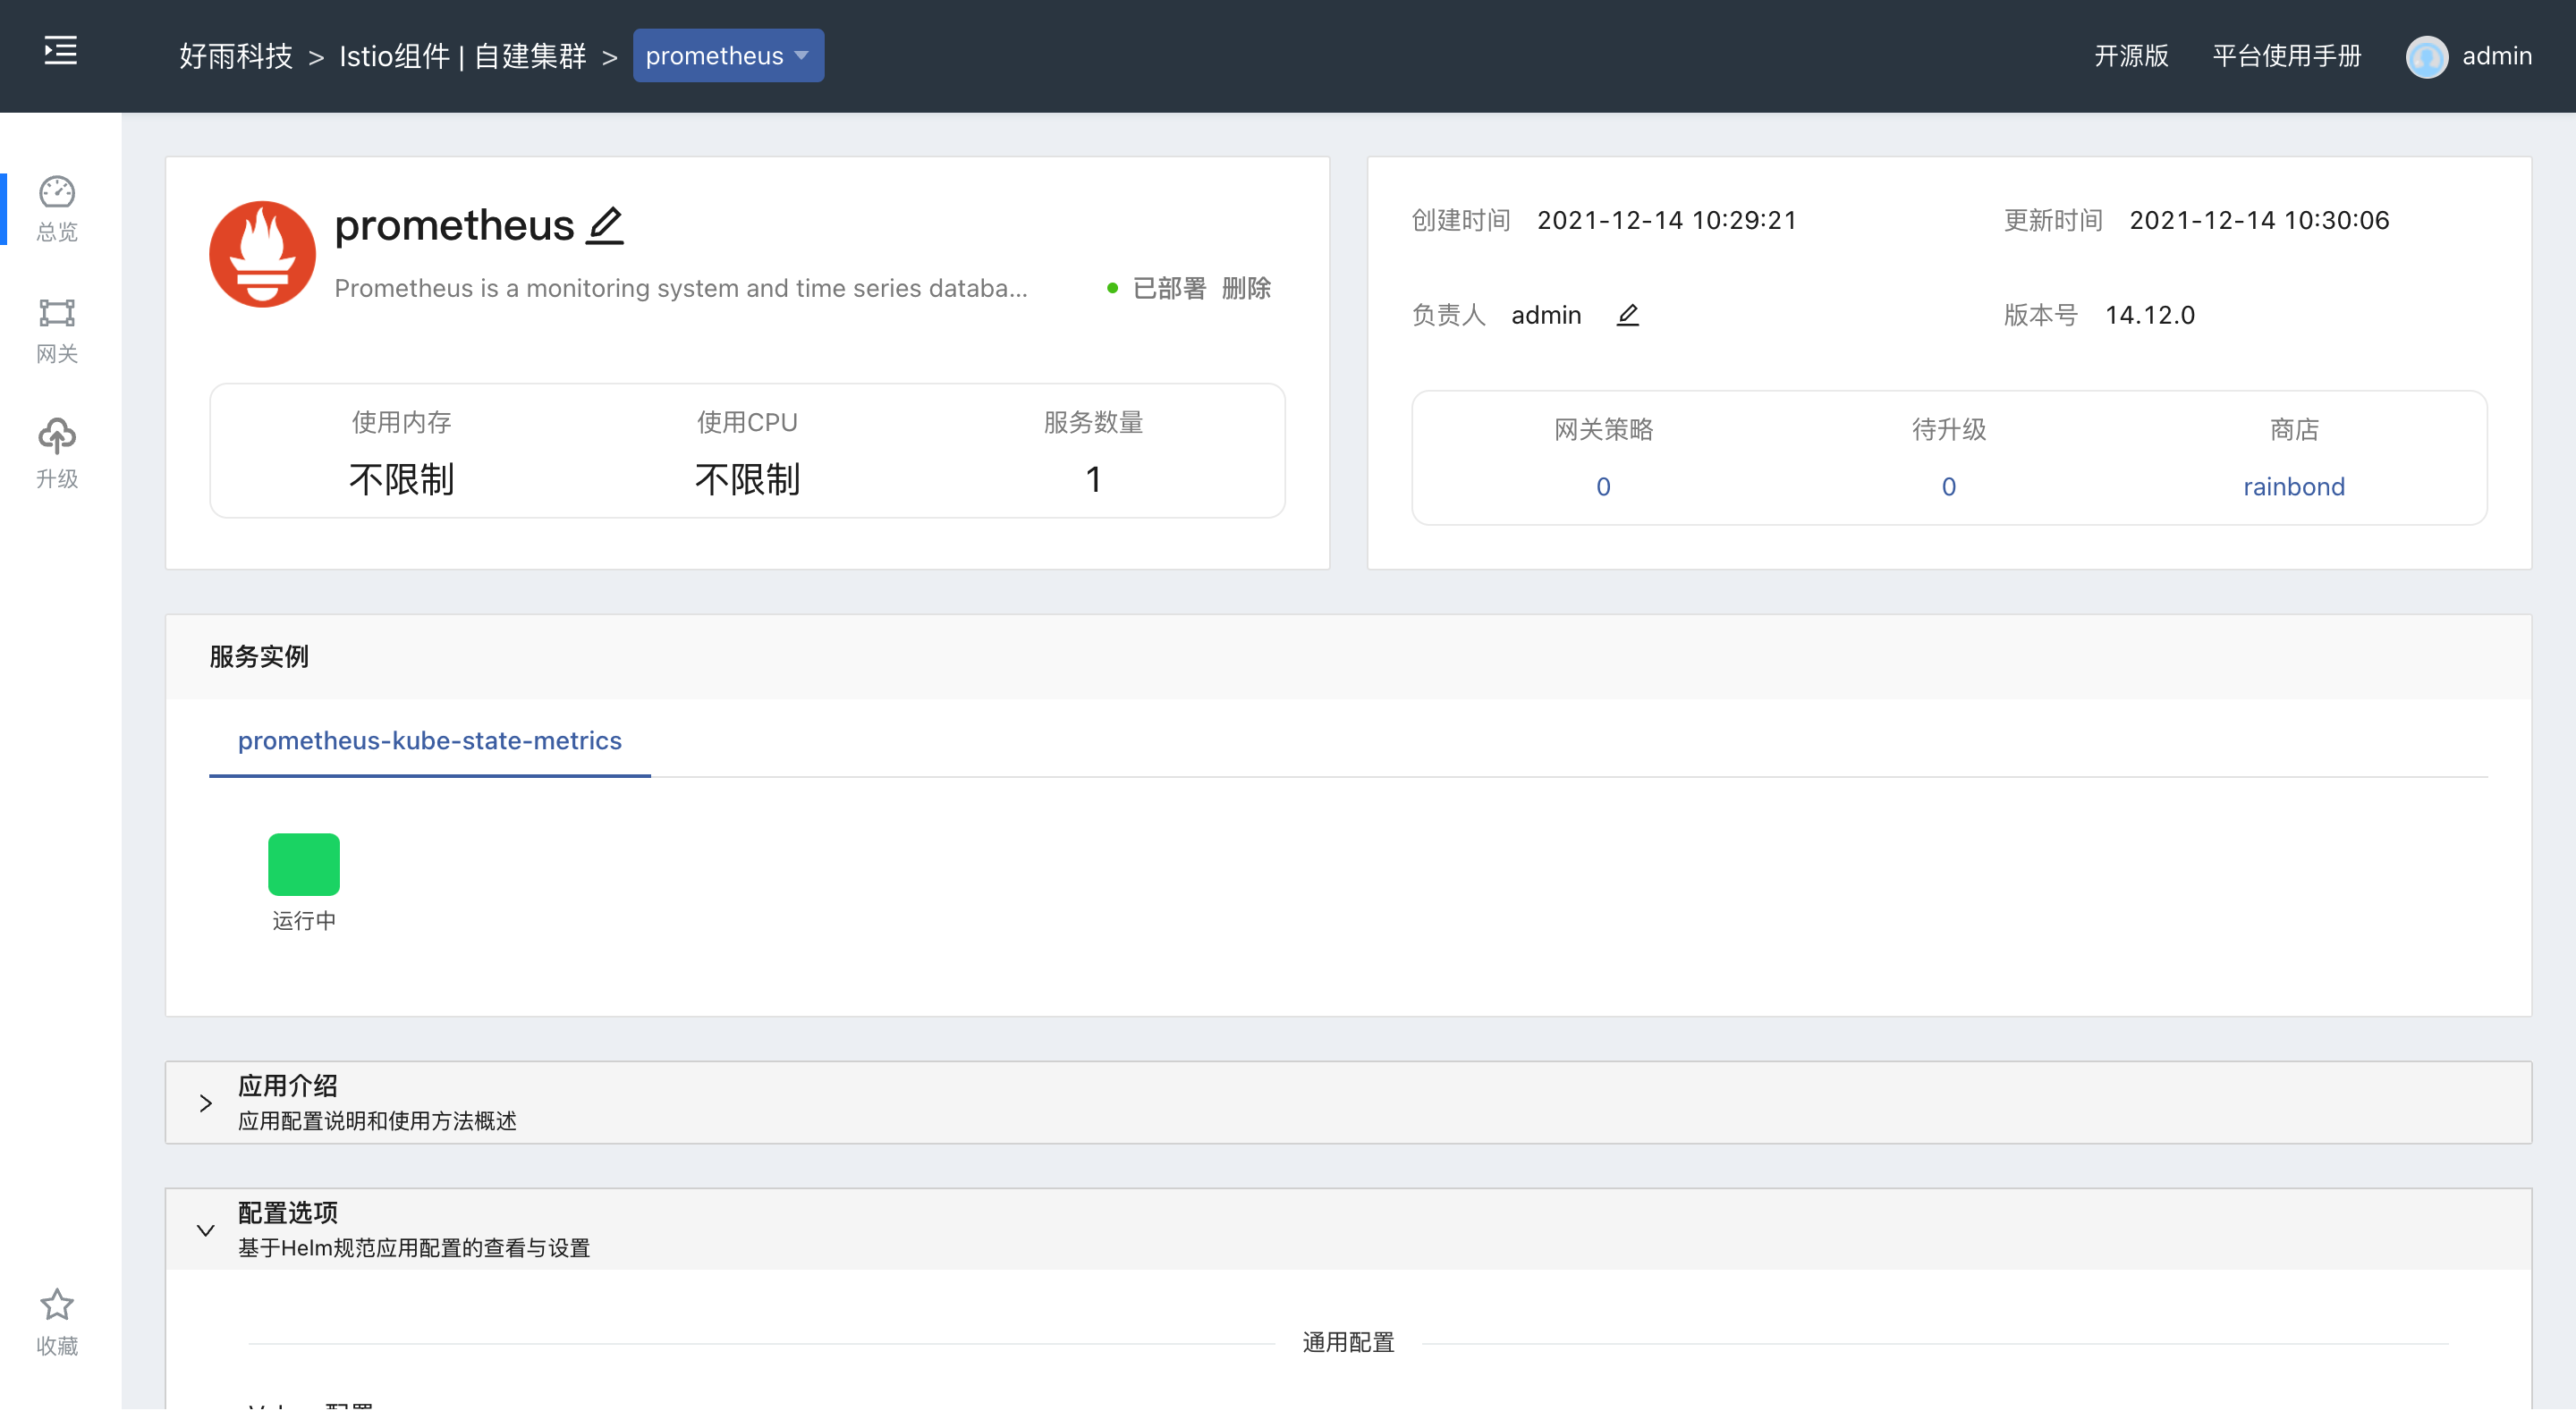Go to 好雨科技 breadcrumb
The image size is (2576, 1411).
pyautogui.click(x=236, y=56)
